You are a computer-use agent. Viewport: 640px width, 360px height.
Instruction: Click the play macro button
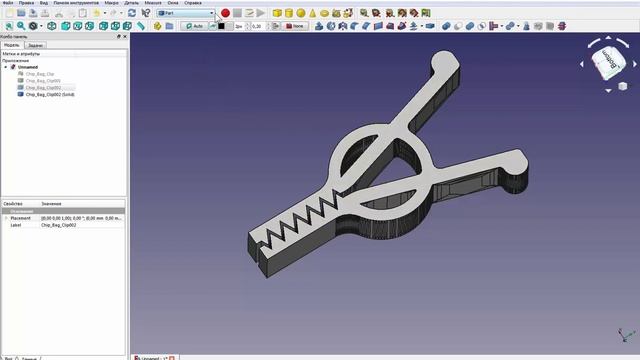pos(260,13)
